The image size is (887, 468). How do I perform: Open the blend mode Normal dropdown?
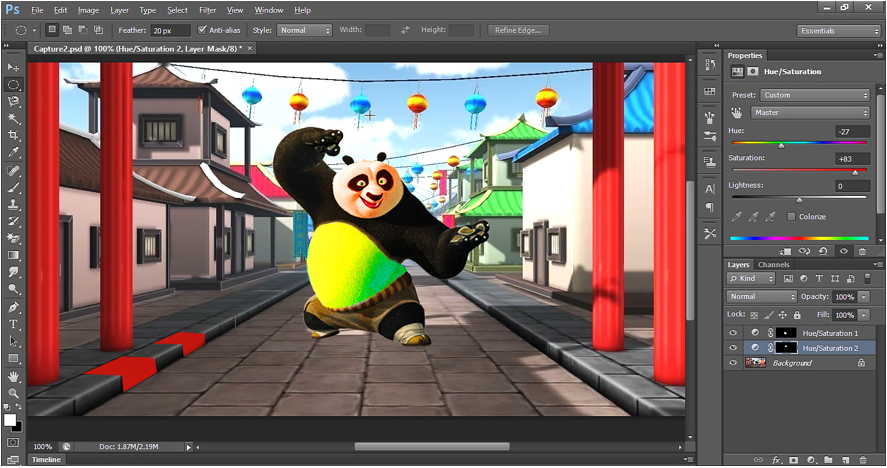[761, 297]
